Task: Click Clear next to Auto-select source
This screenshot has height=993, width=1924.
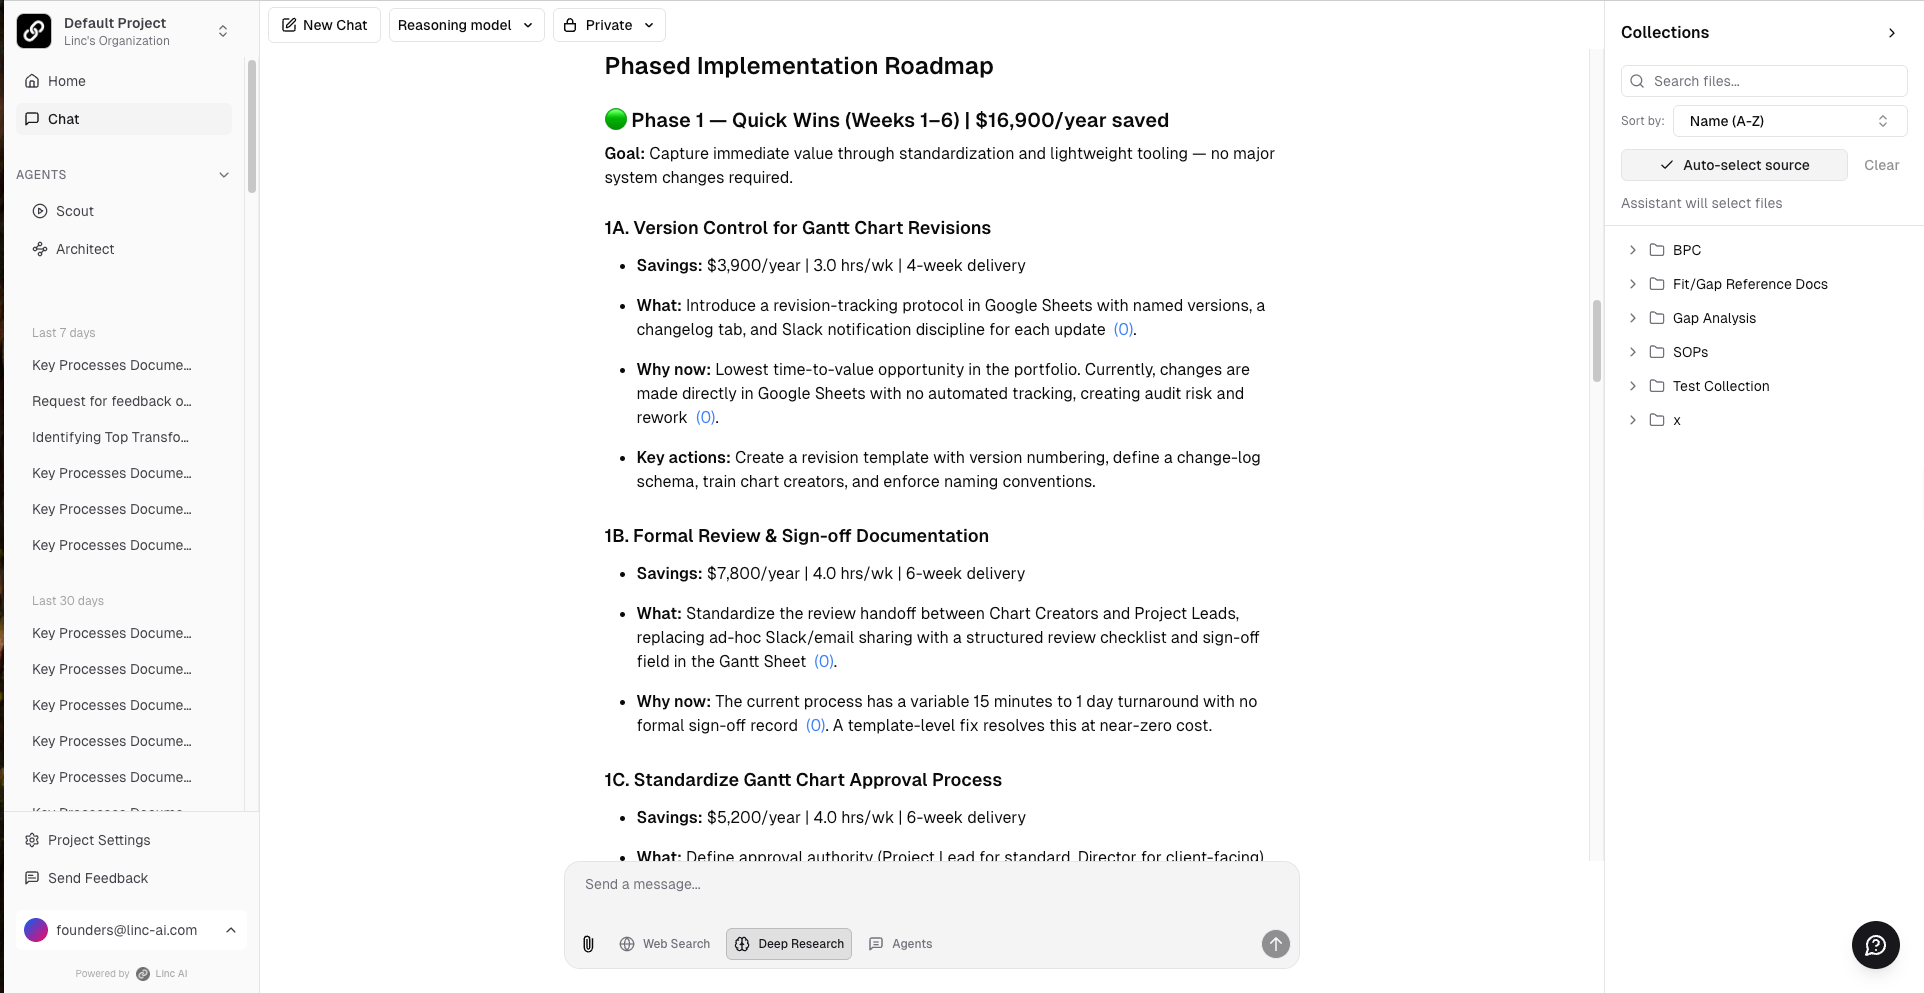Action: [1881, 165]
